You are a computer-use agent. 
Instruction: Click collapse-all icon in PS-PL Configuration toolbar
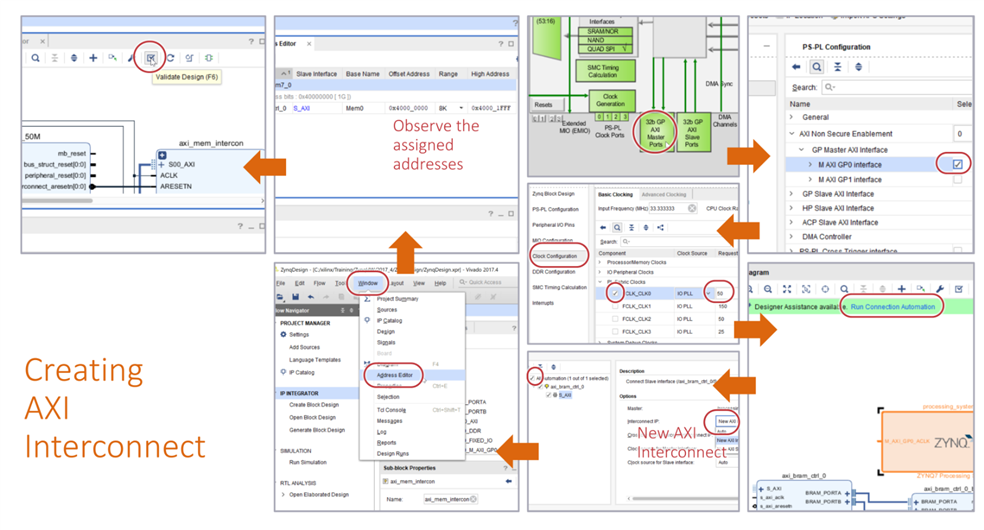click(x=838, y=66)
